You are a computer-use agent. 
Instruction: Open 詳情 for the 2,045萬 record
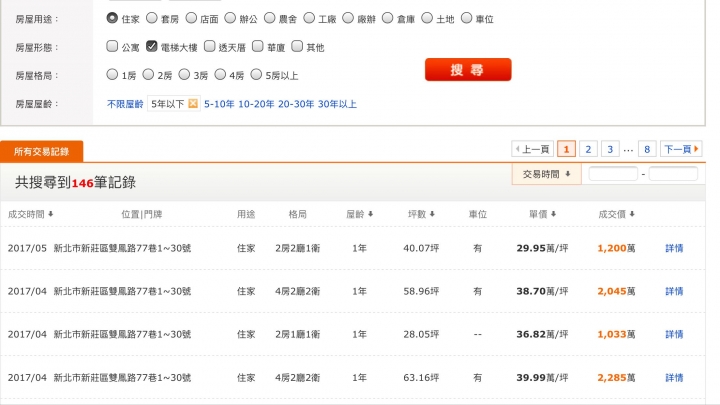tap(674, 292)
